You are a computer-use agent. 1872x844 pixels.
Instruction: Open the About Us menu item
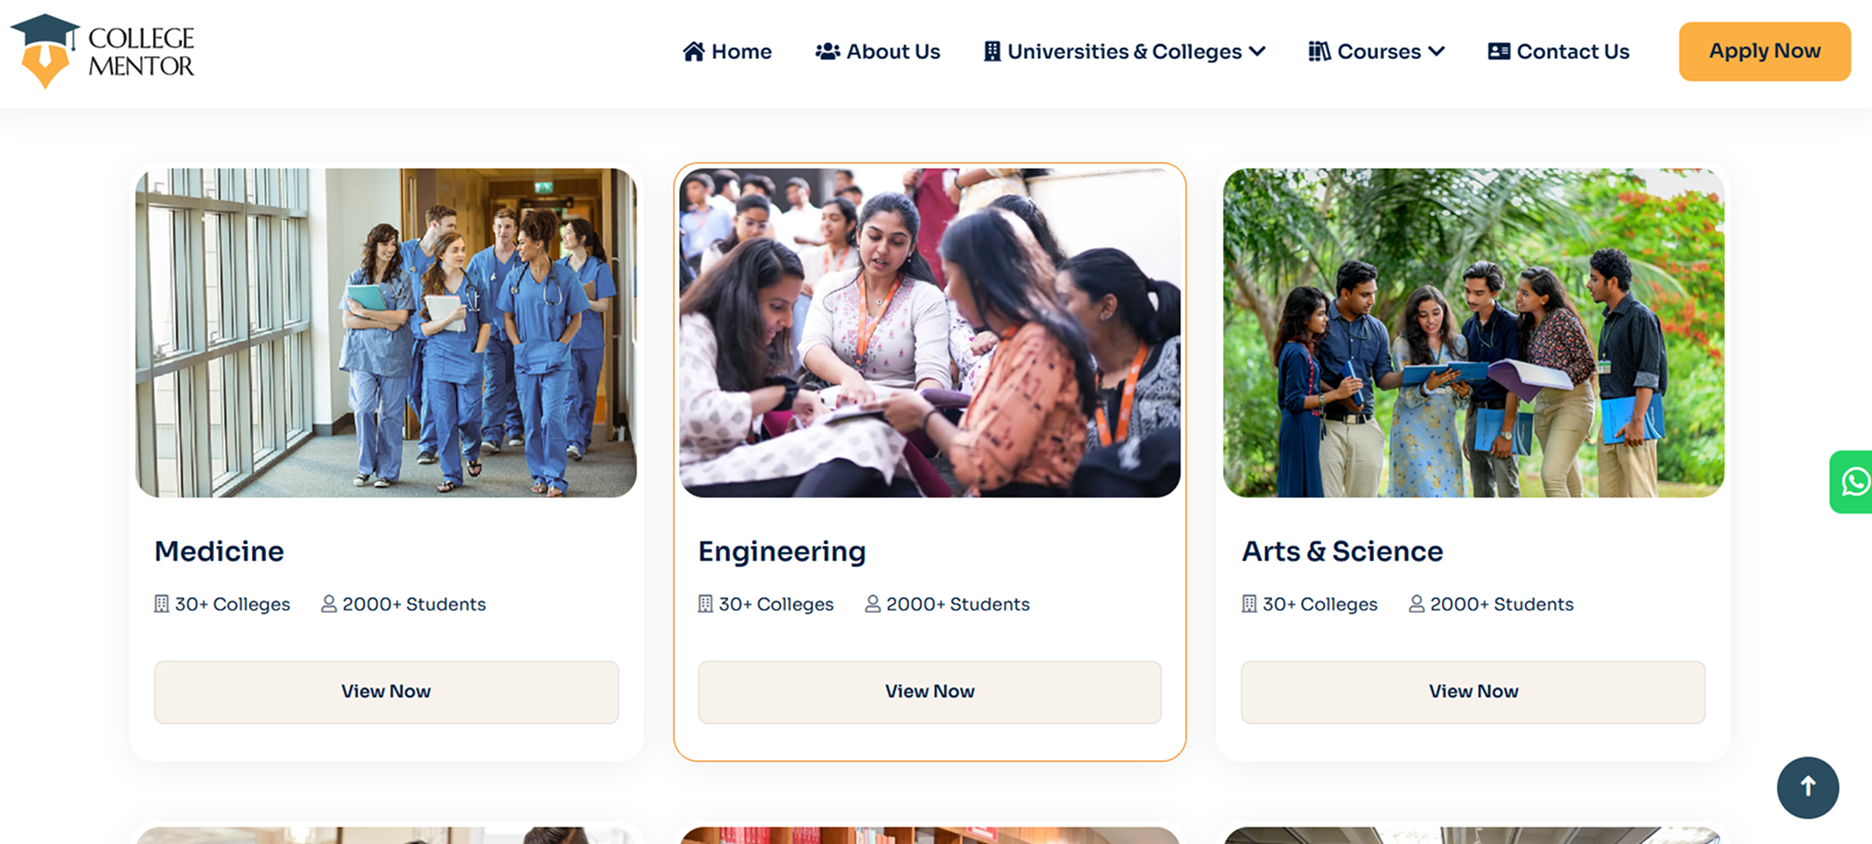(x=893, y=51)
